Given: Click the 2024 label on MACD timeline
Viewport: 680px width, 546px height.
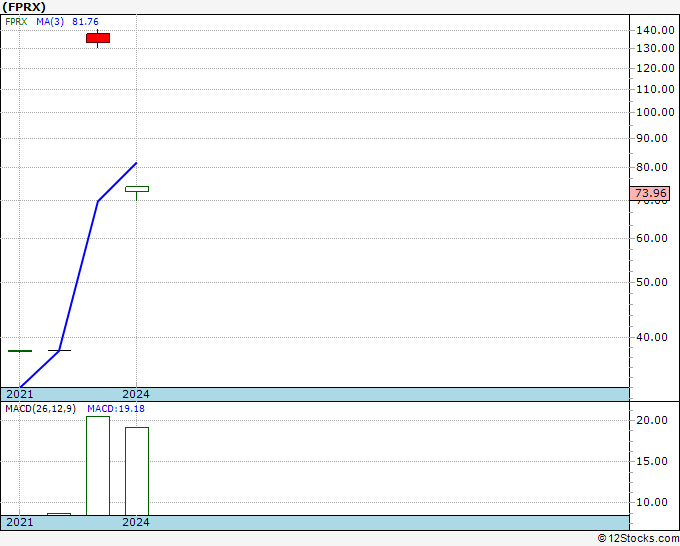Looking at the screenshot, I should pyautogui.click(x=136, y=522).
